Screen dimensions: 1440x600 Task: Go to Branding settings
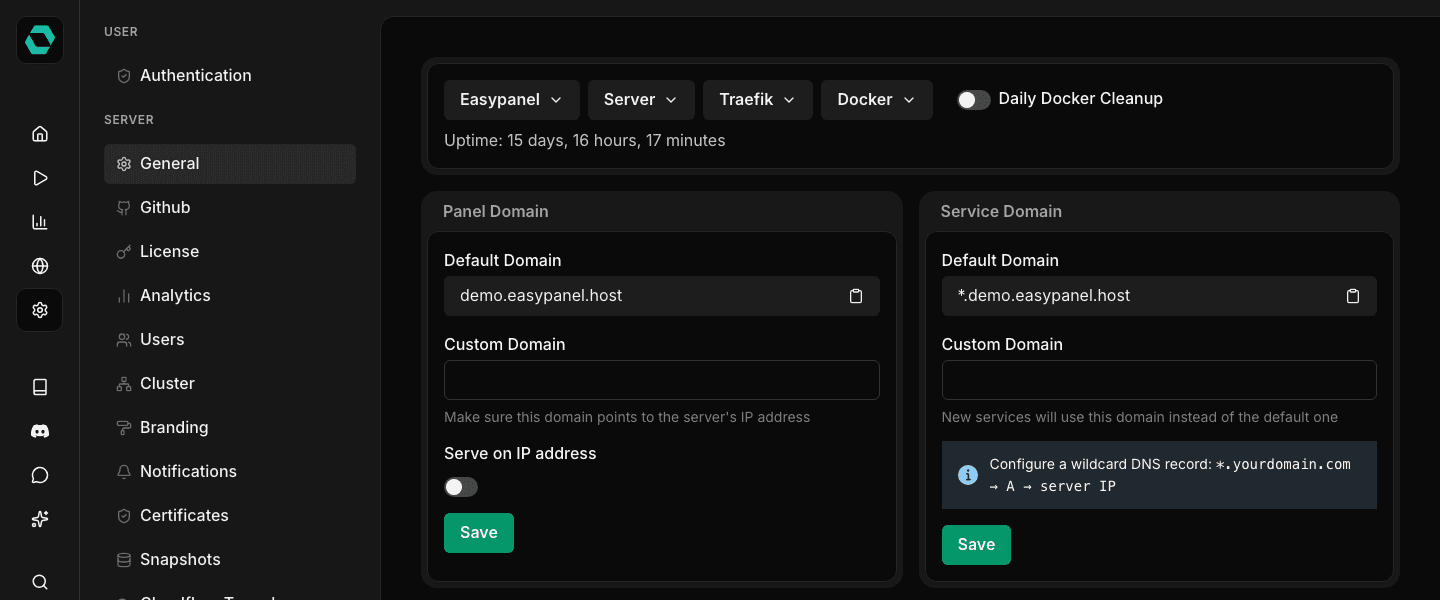[x=230, y=428]
